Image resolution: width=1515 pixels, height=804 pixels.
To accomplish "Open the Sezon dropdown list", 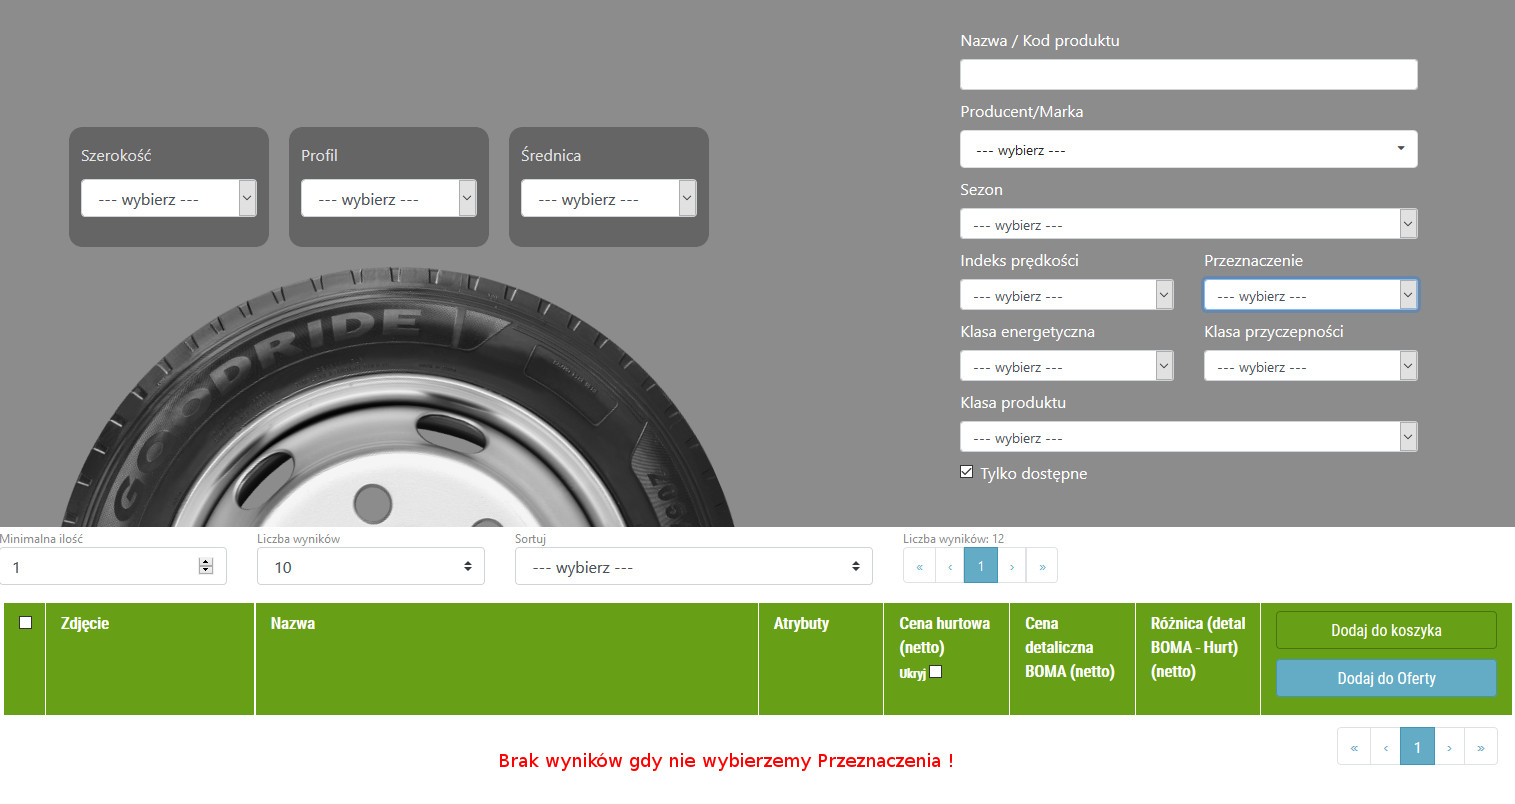I will 1188,225.
